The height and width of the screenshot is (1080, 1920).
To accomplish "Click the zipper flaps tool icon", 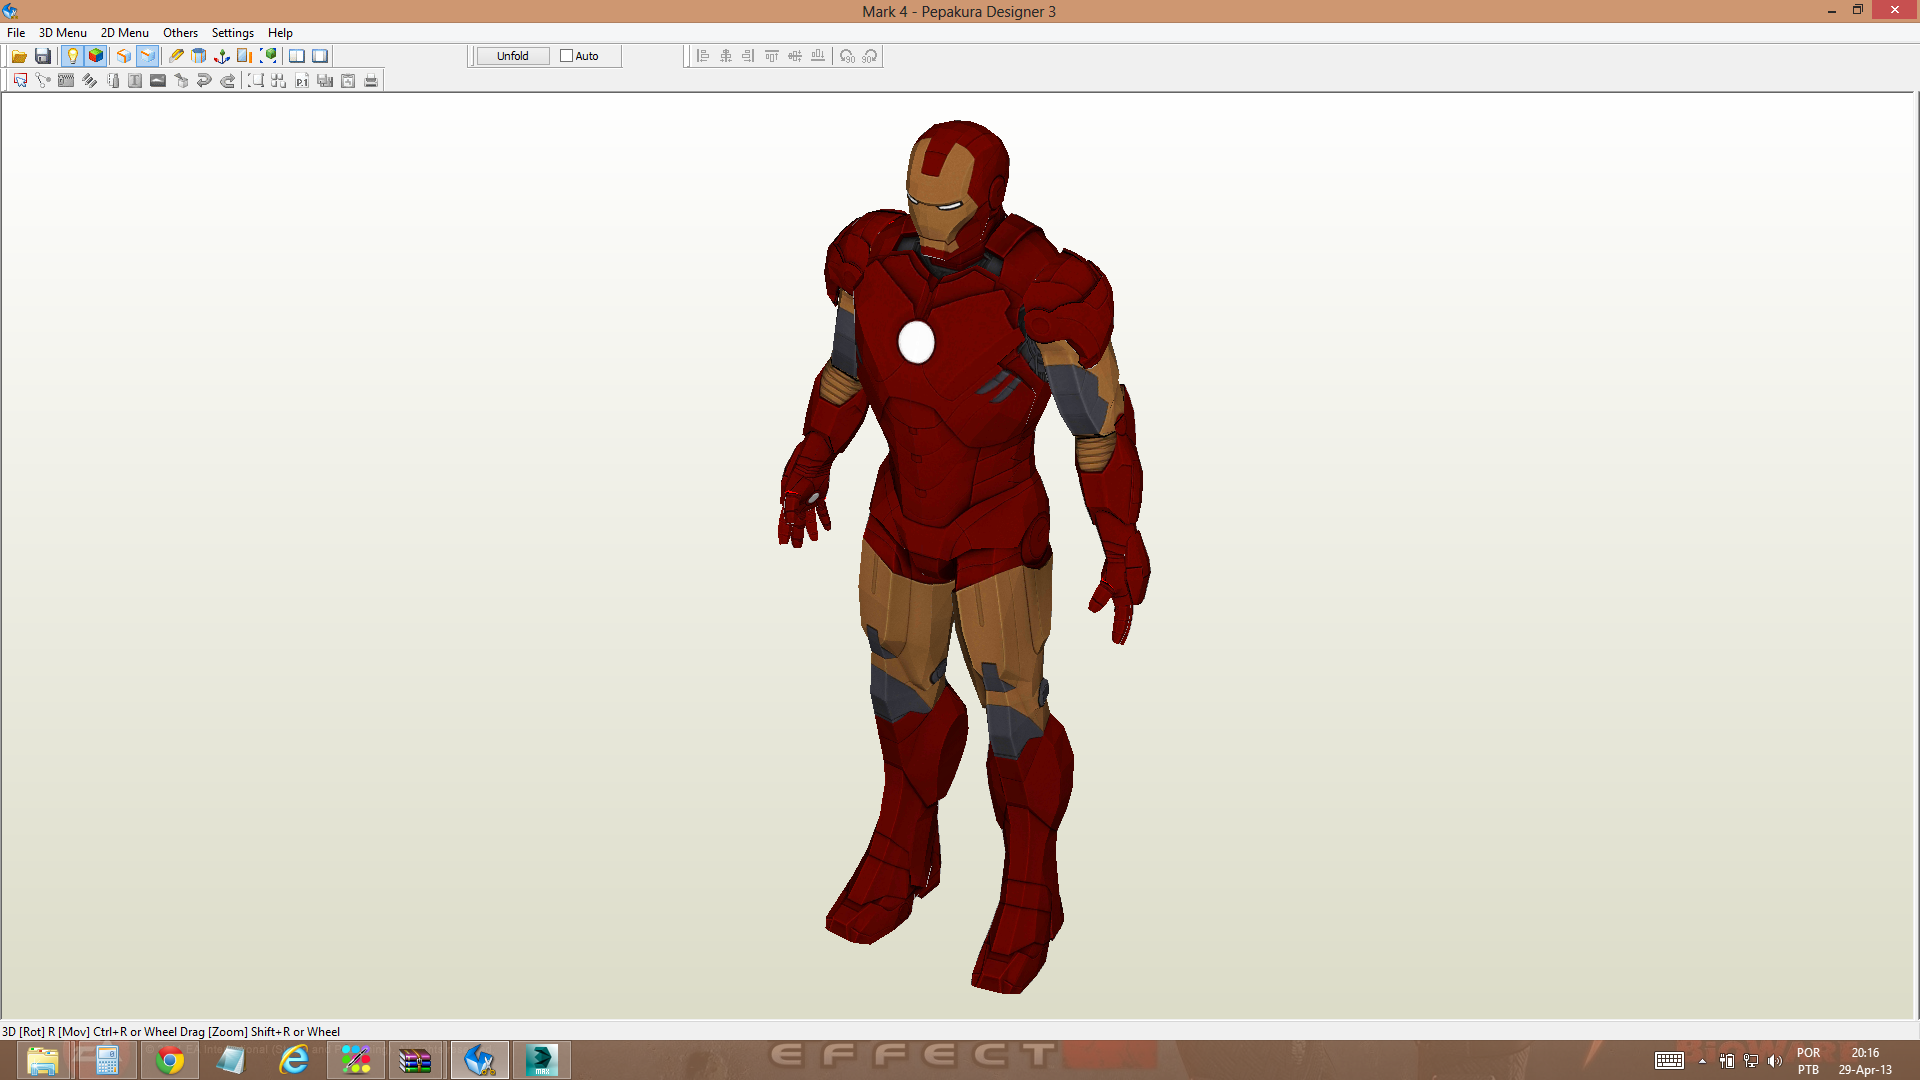I will pyautogui.click(x=66, y=81).
